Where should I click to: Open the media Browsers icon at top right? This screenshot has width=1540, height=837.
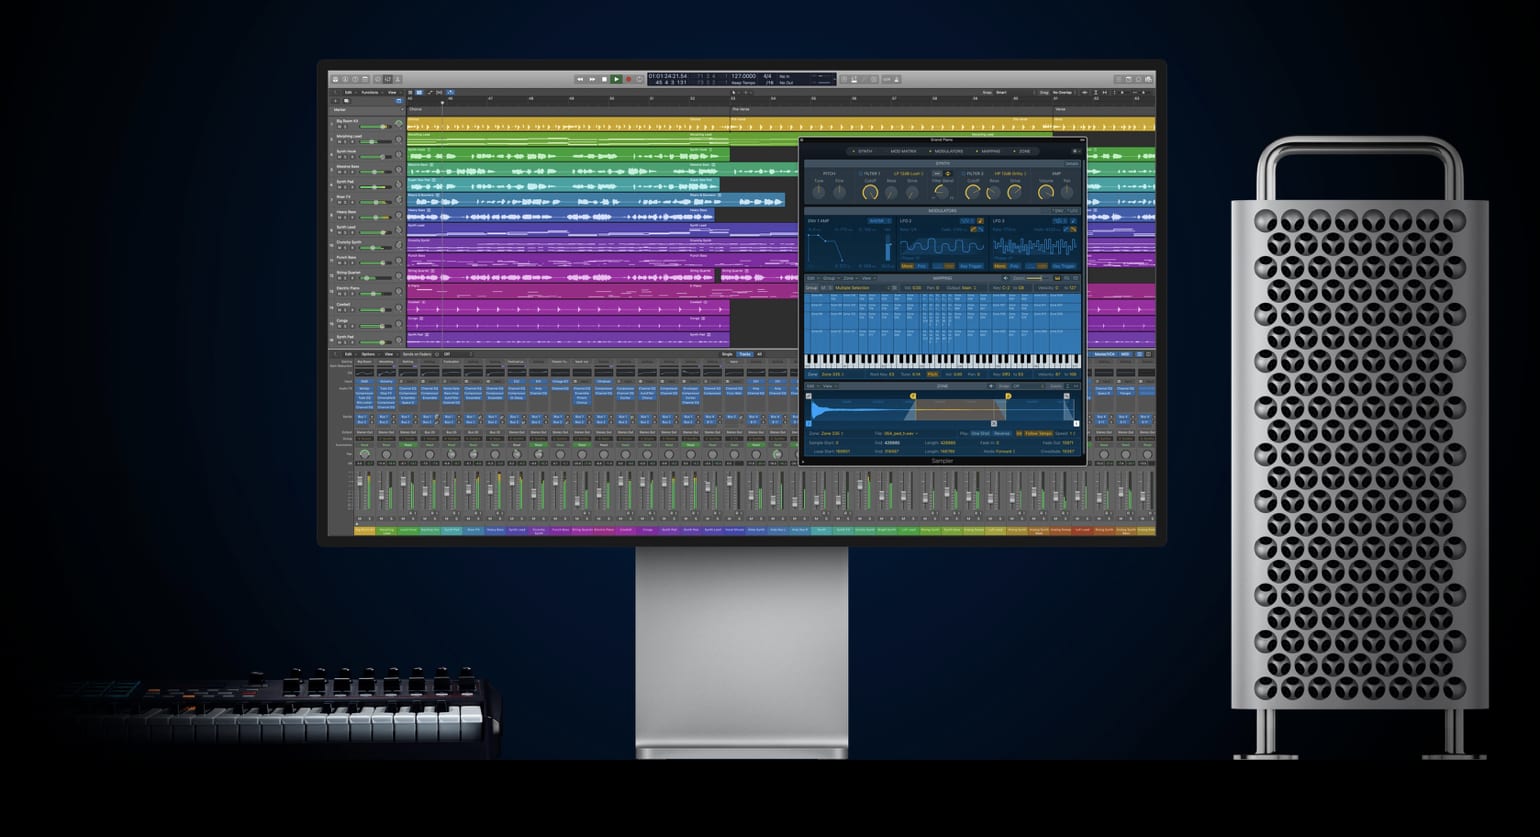point(1149,79)
